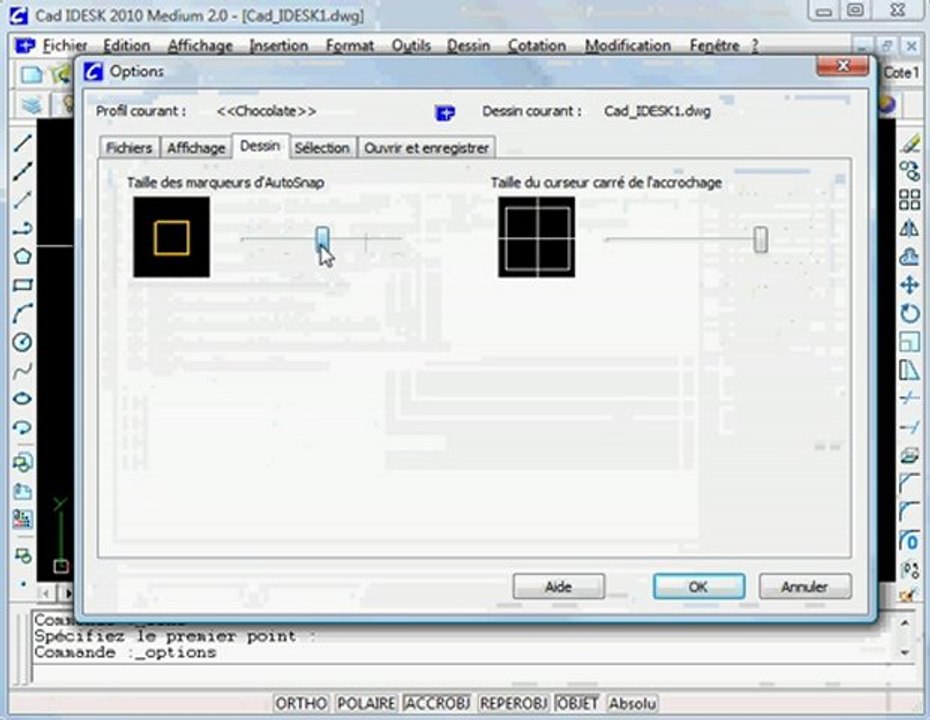930x720 pixels.
Task: Select the Polyline tool with curved arrow
Action: [23, 228]
